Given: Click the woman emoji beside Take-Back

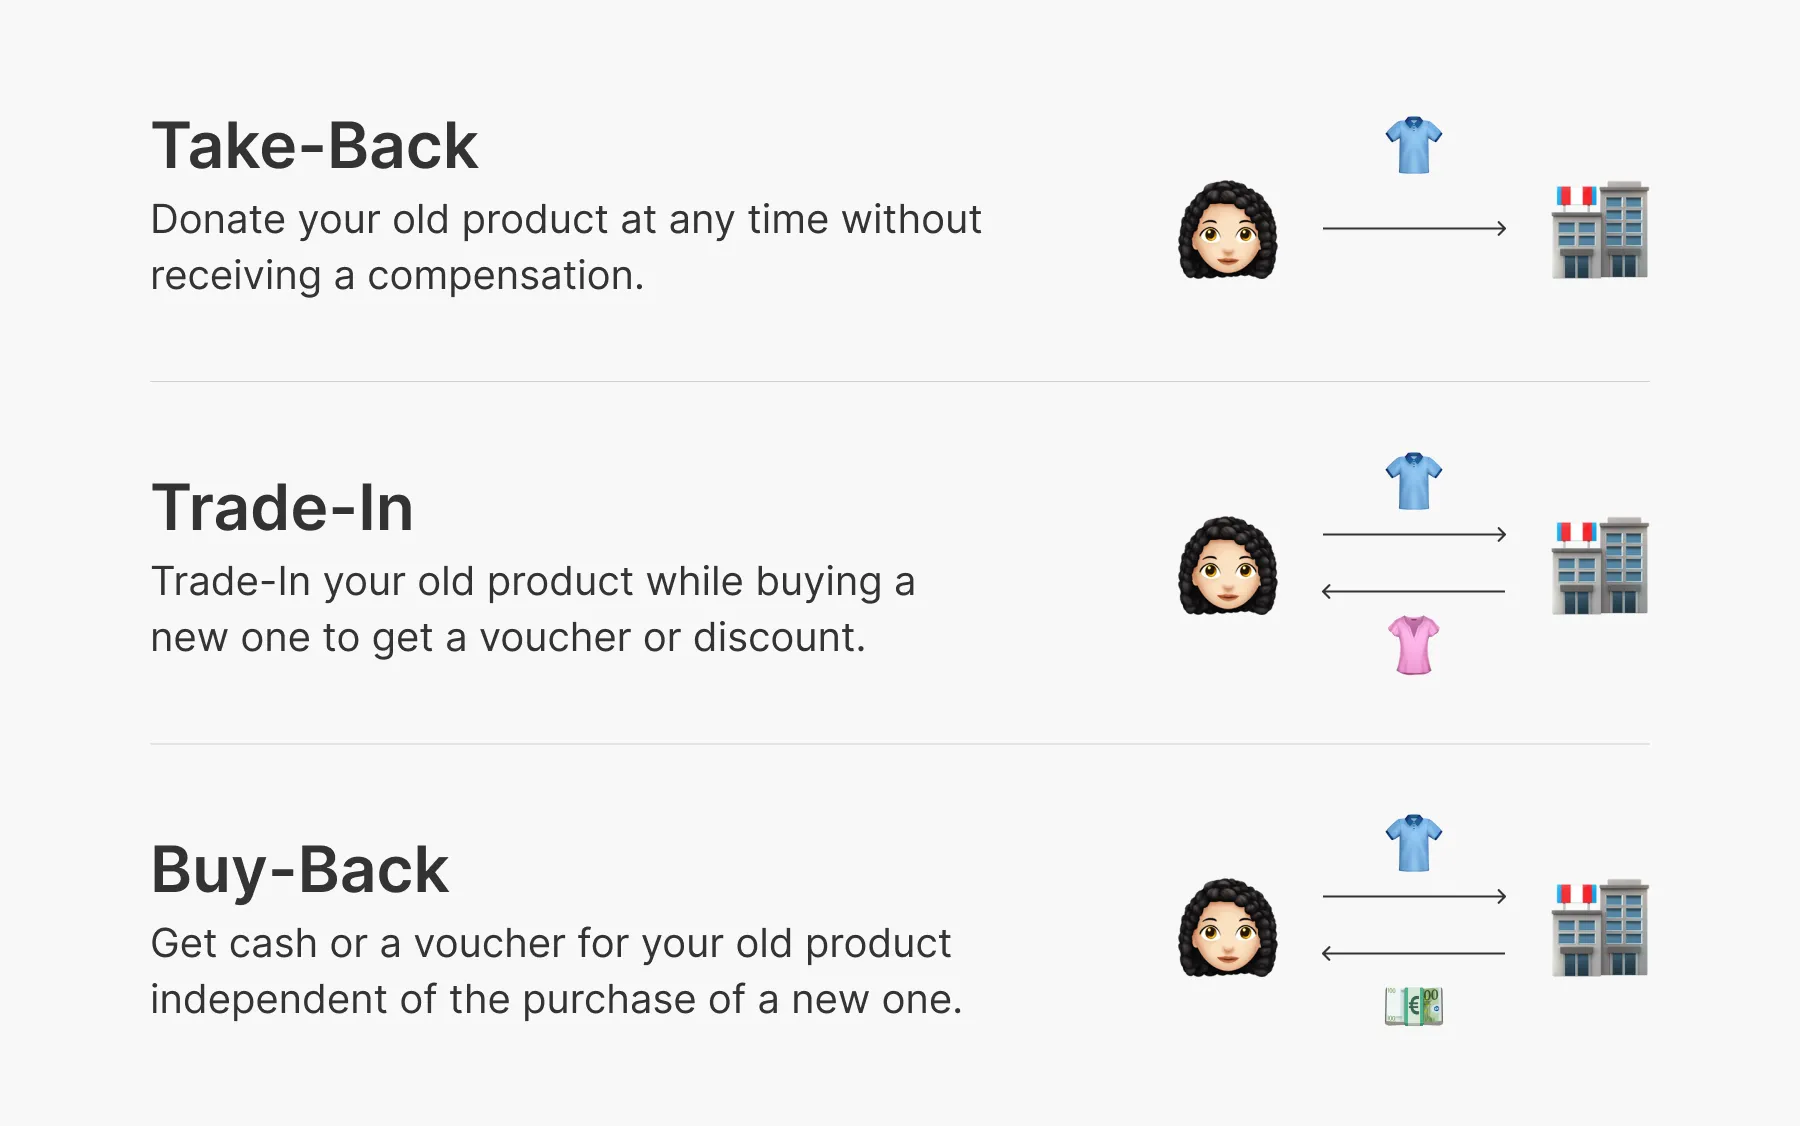Looking at the screenshot, I should click(1228, 230).
